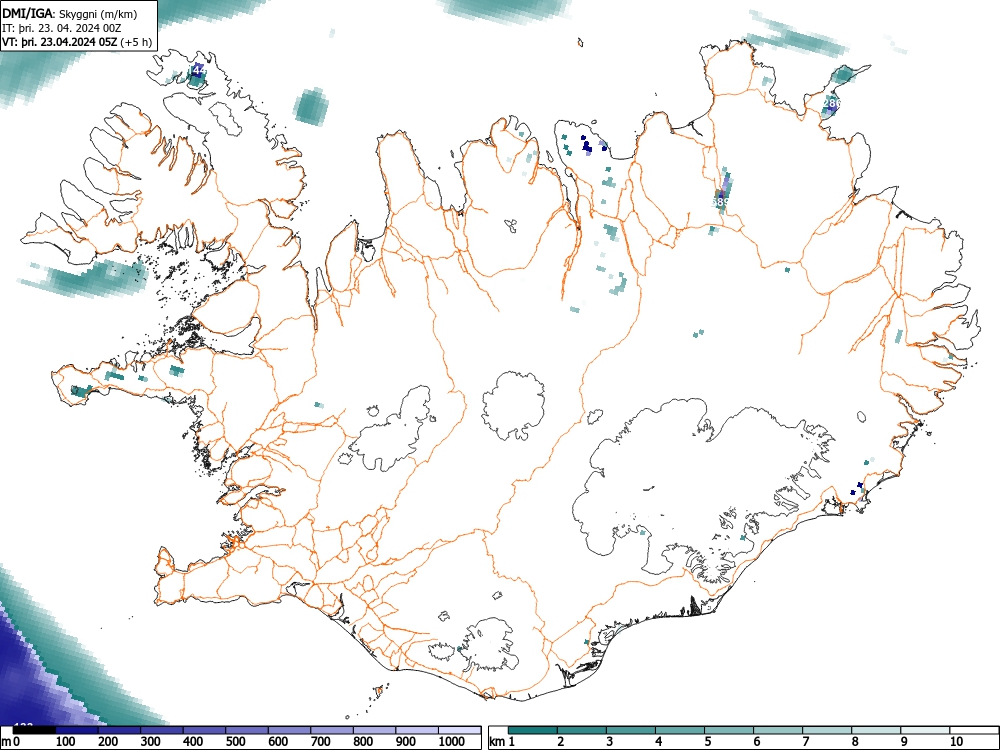Select the '286' value label in the northeast
Screen dimensions: 1000x750
pos(832,102)
